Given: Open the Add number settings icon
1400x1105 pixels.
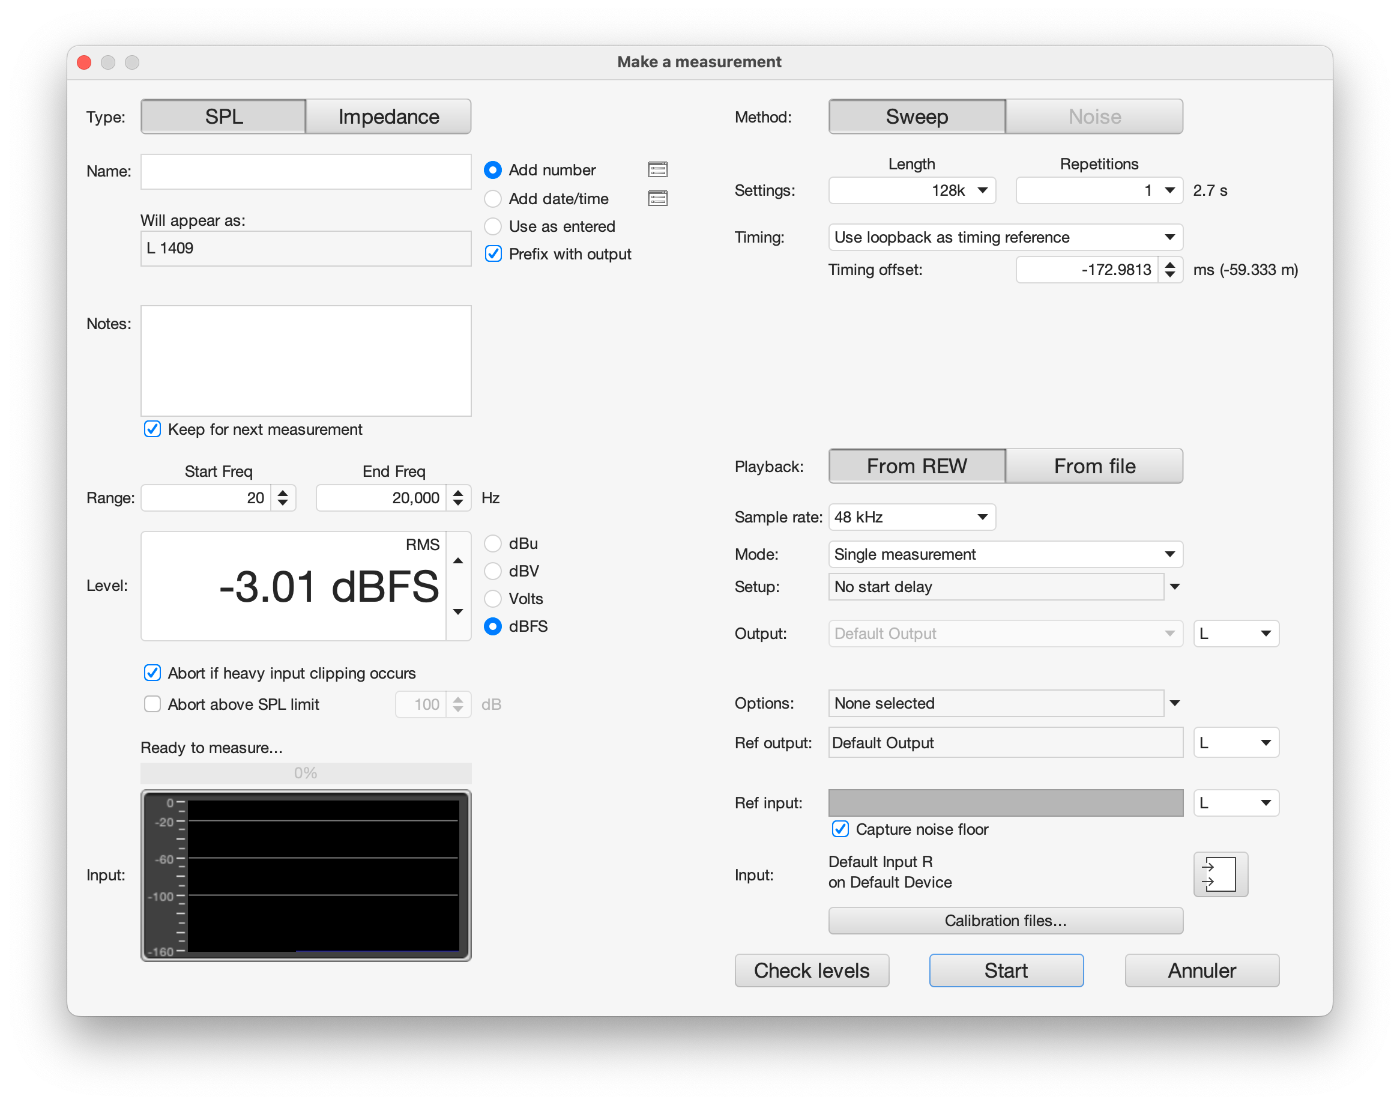Looking at the screenshot, I should [657, 170].
